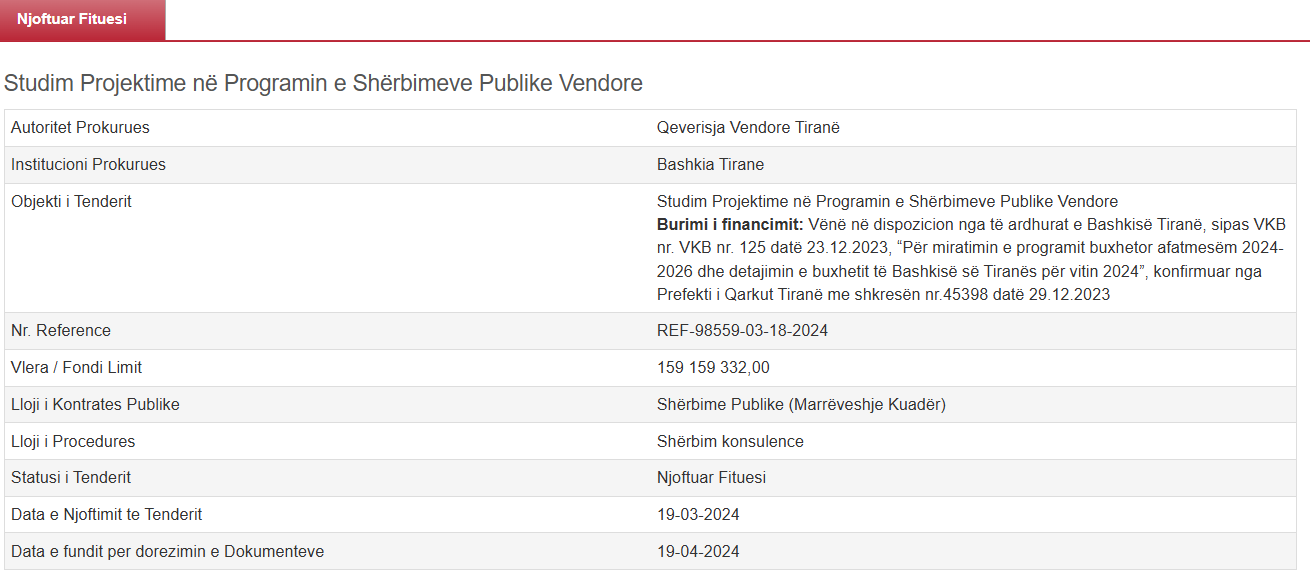The height and width of the screenshot is (570, 1310).
Task: Select the Statusi i Tenderit label
Action: click(x=71, y=478)
